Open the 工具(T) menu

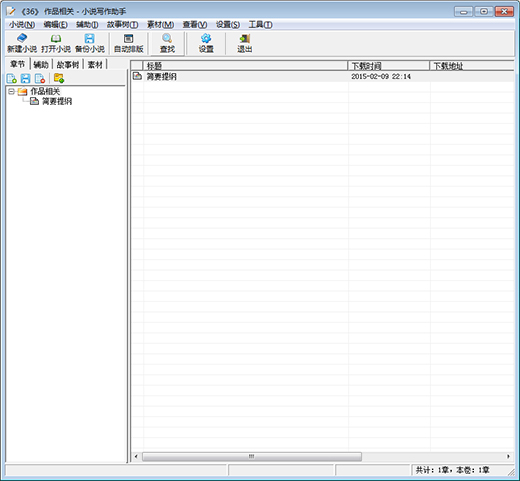coord(260,25)
